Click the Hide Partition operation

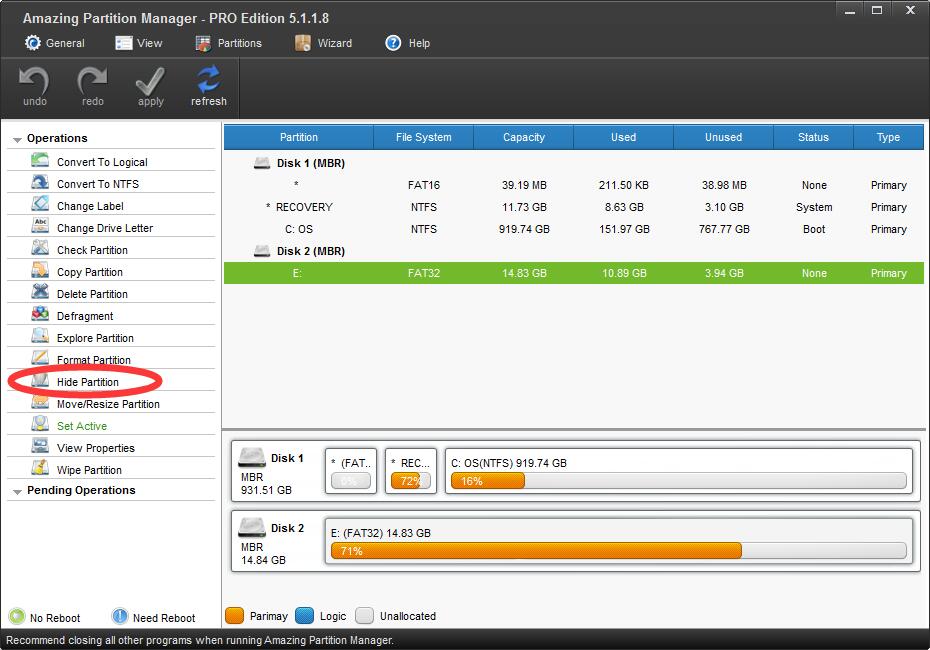[x=88, y=382]
